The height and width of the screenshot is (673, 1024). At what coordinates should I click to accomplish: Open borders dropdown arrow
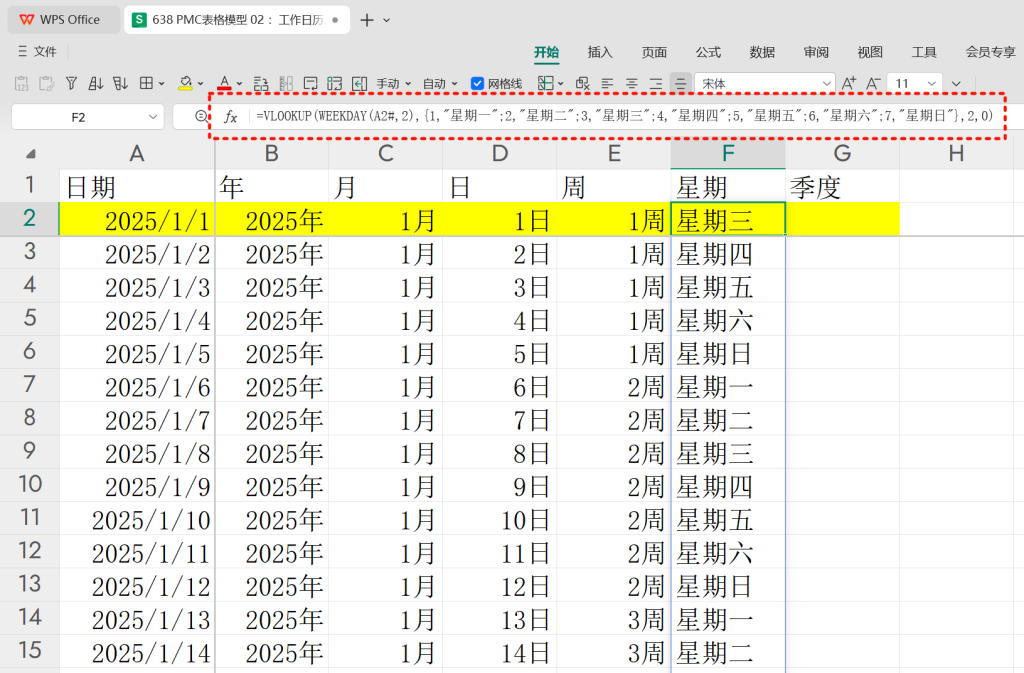click(161, 84)
